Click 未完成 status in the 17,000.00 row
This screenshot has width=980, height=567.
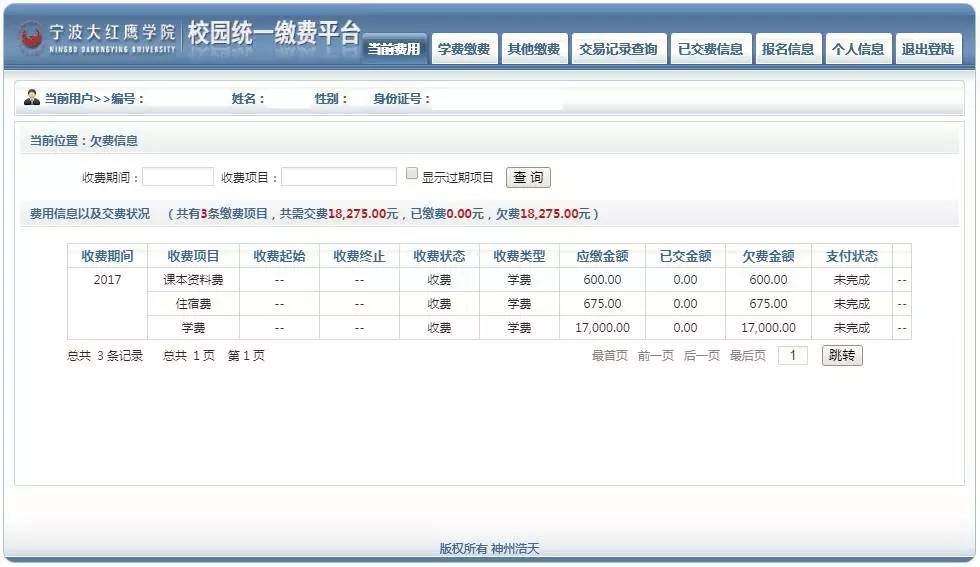pyautogui.click(x=852, y=328)
